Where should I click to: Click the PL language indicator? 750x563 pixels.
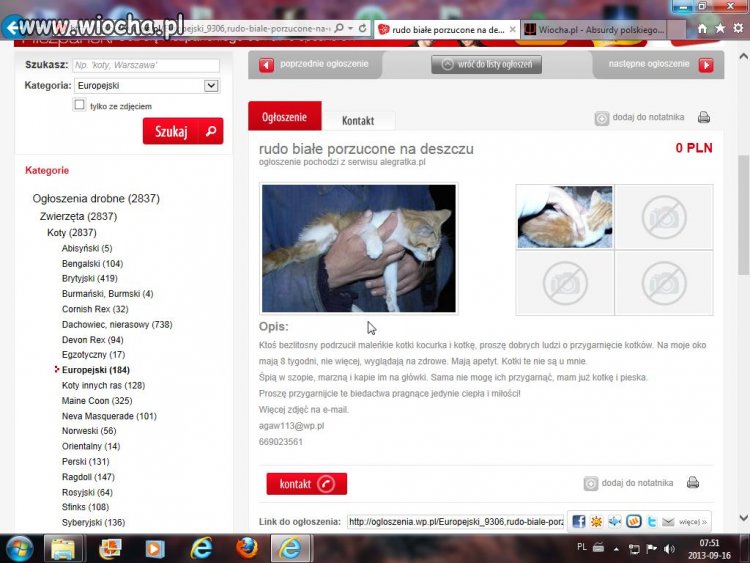coord(582,547)
